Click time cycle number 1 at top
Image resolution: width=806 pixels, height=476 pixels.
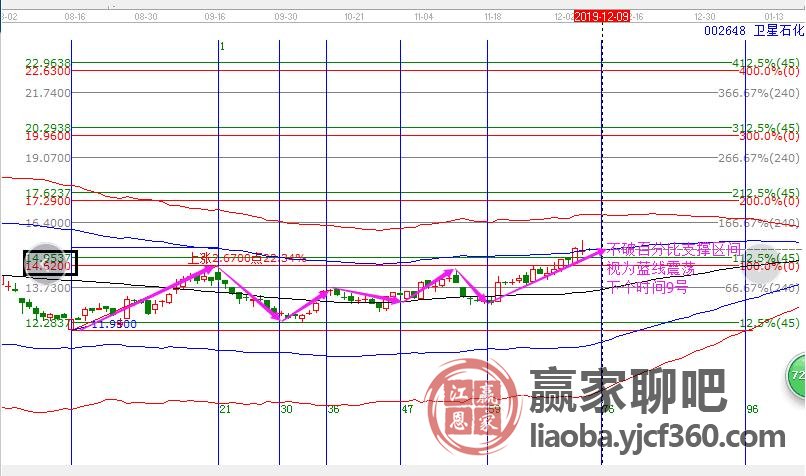[x=222, y=47]
